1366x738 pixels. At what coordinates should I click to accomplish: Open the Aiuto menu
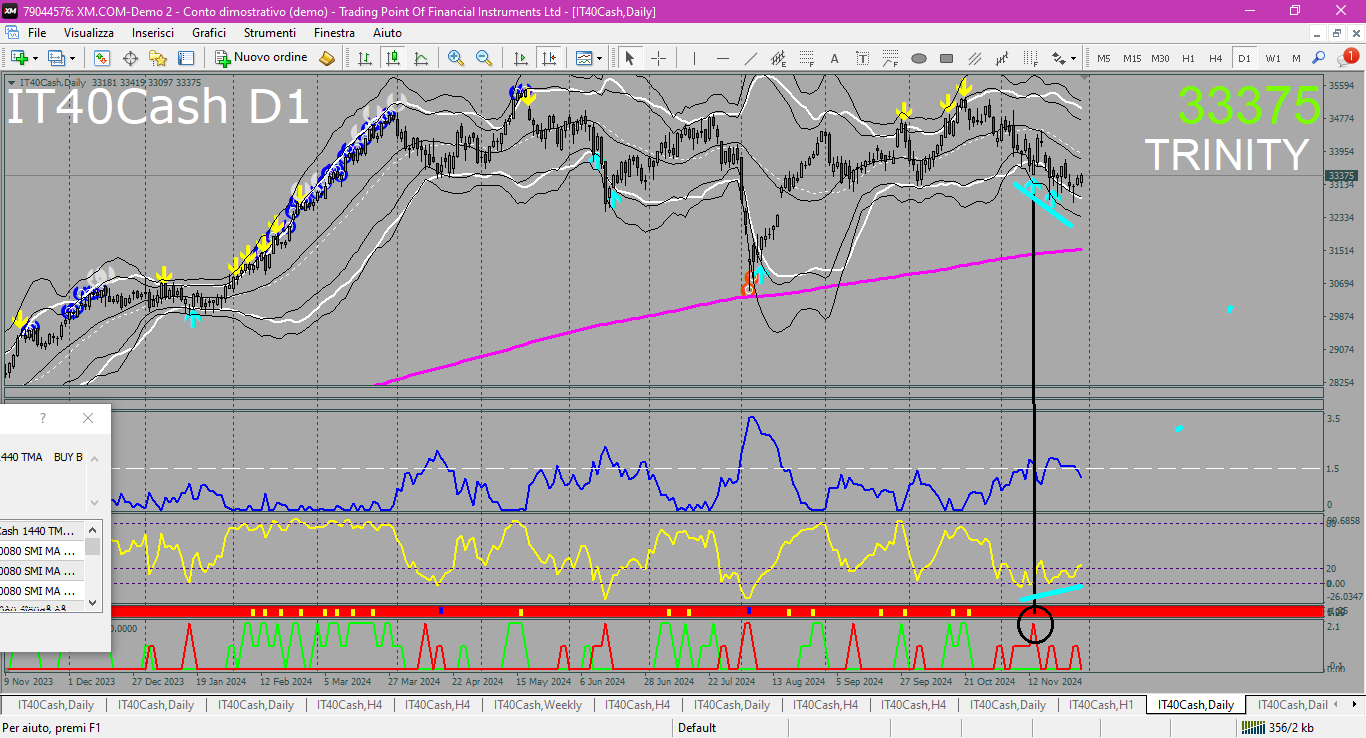click(387, 33)
